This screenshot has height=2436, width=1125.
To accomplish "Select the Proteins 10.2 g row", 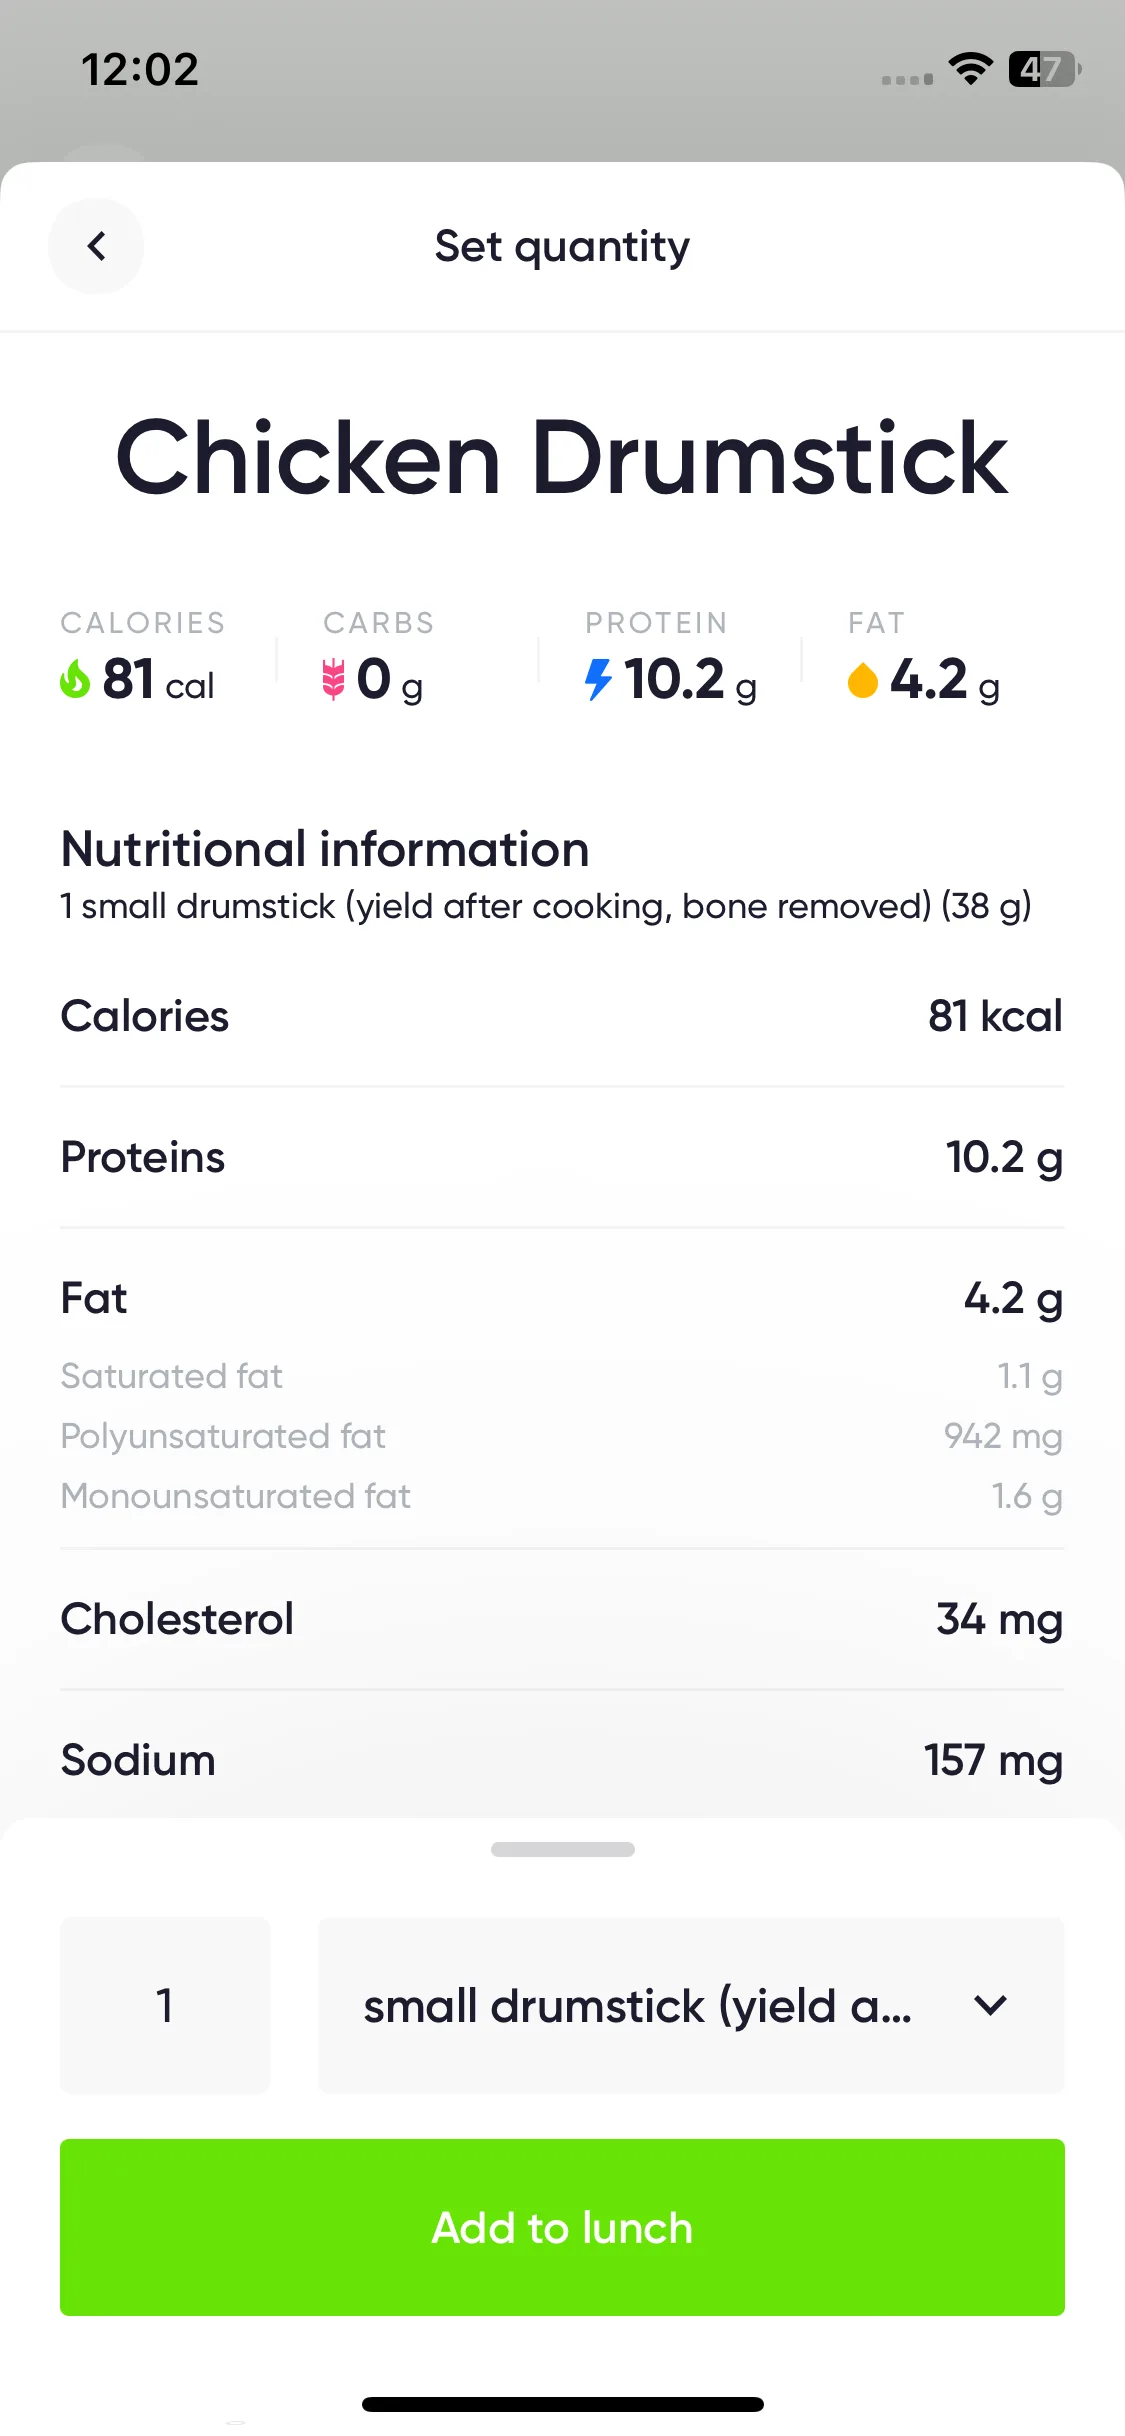I will point(562,1157).
